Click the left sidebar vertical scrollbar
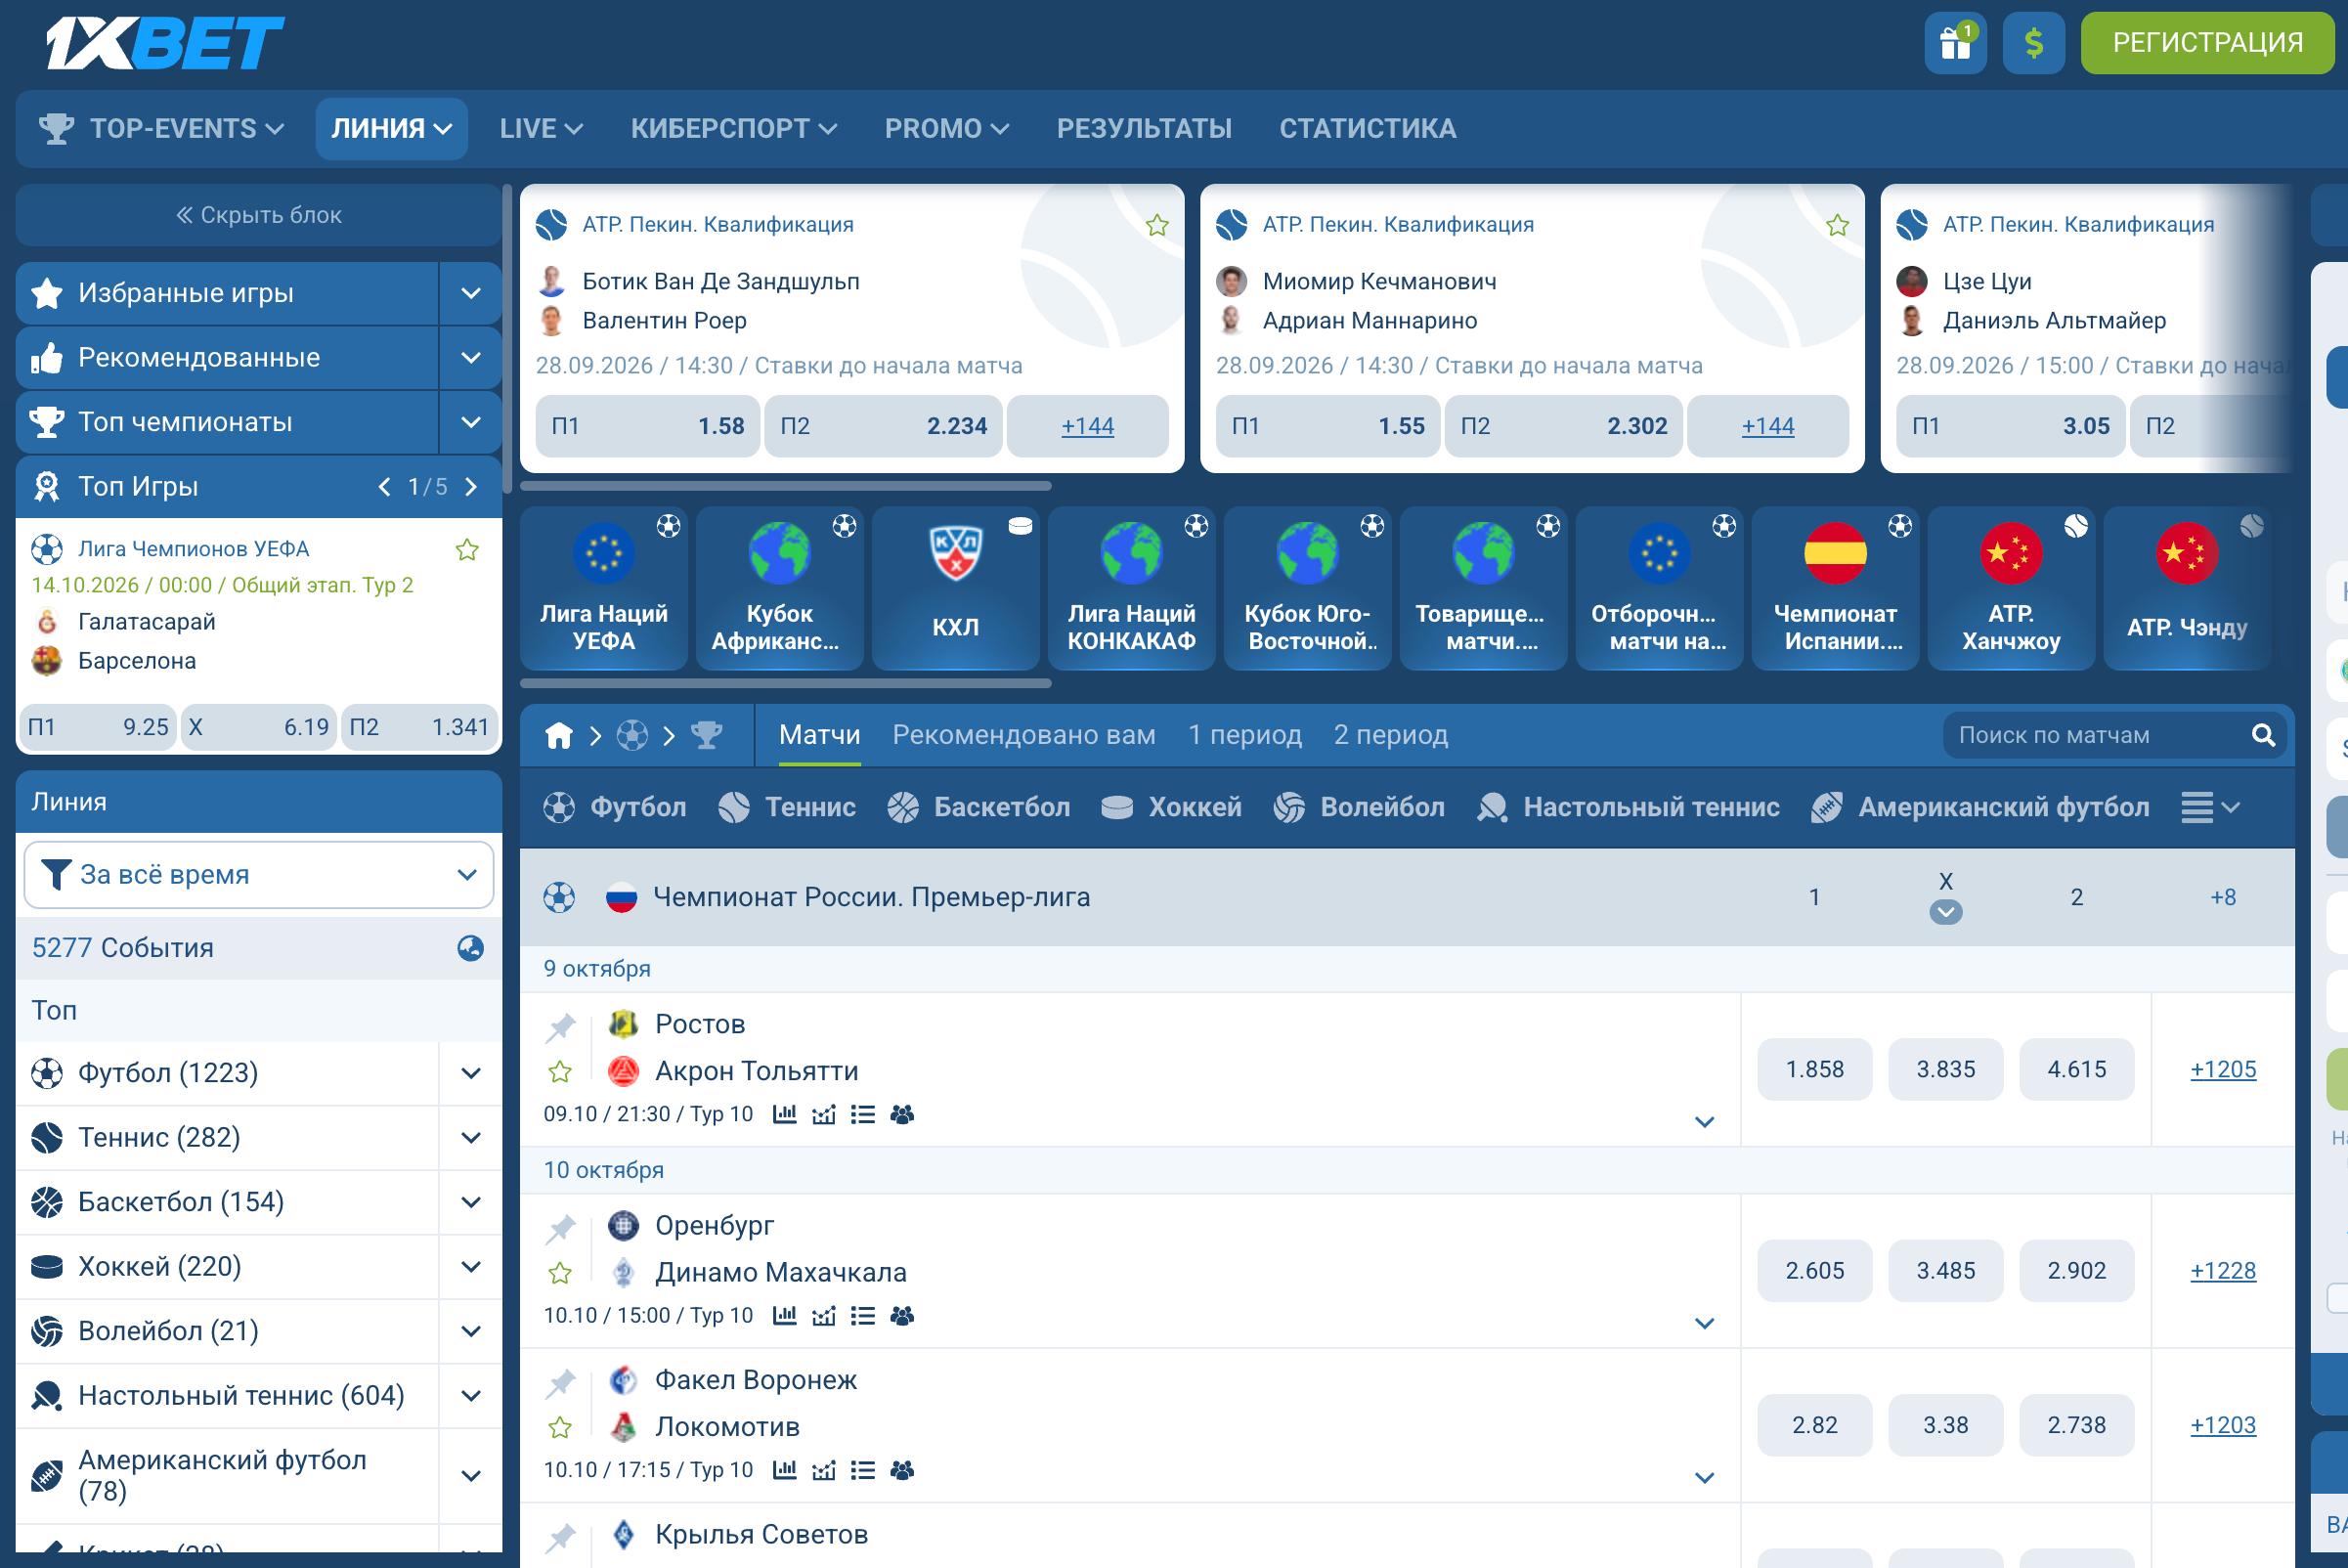This screenshot has width=2348, height=1568. (x=508, y=340)
